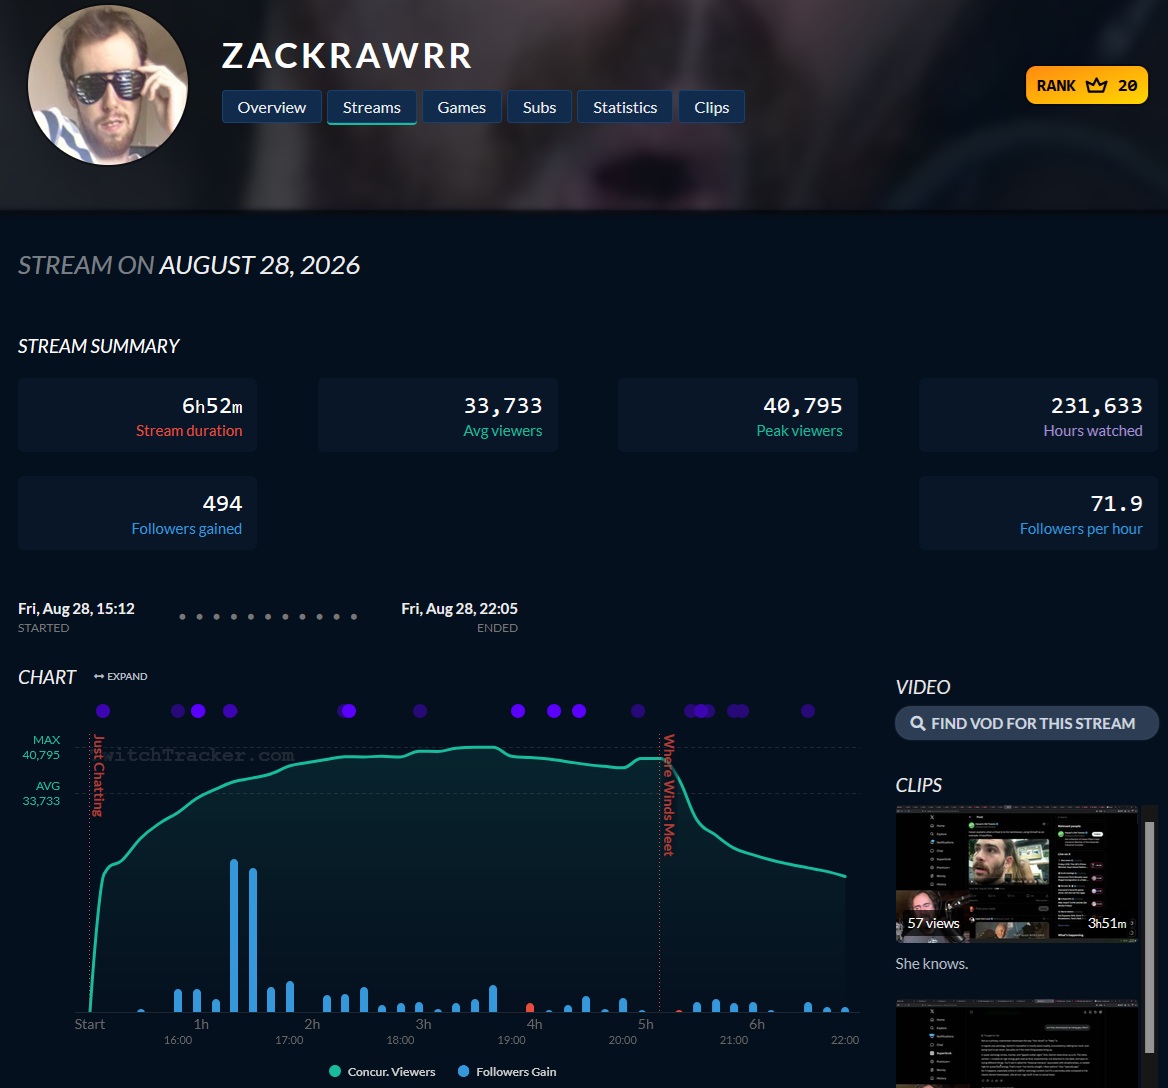The width and height of the screenshot is (1168, 1088).
Task: Click the magnifier icon in Find VOD button
Action: point(918,723)
